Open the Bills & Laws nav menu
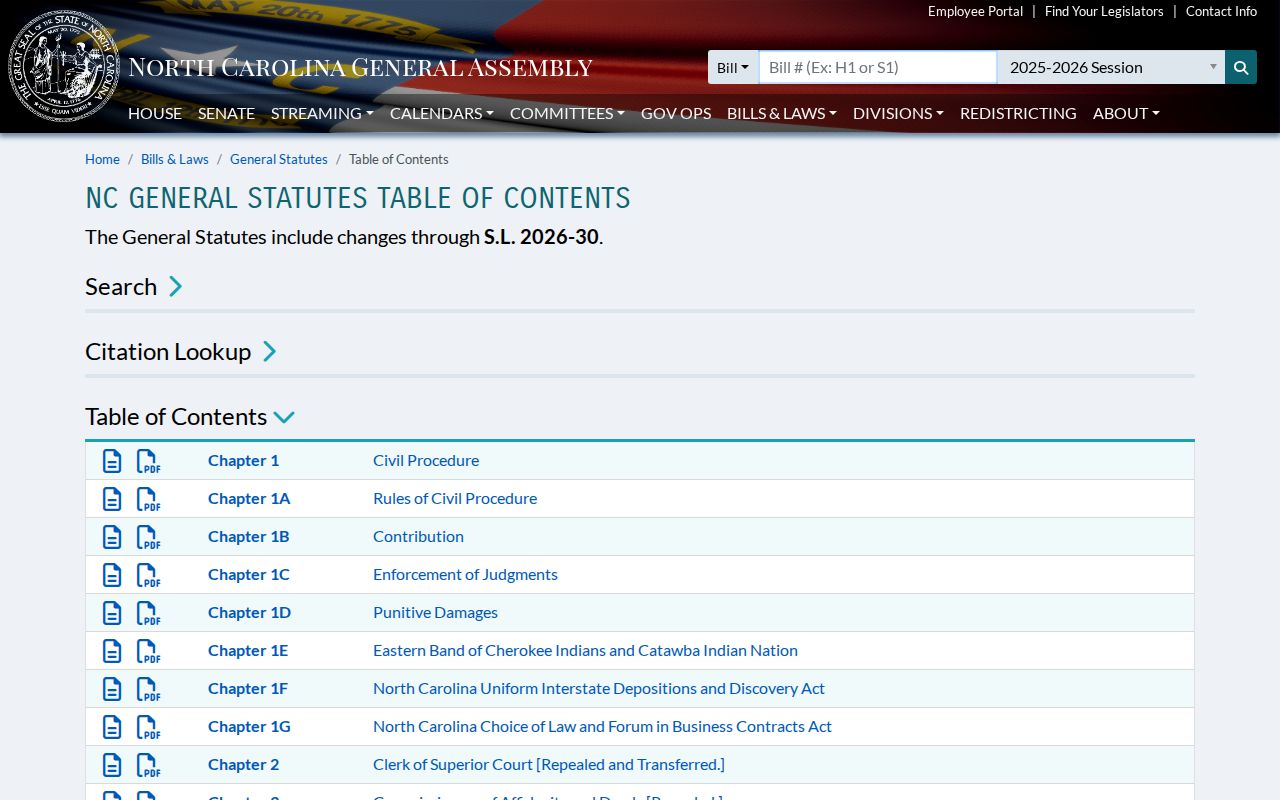 click(x=782, y=113)
